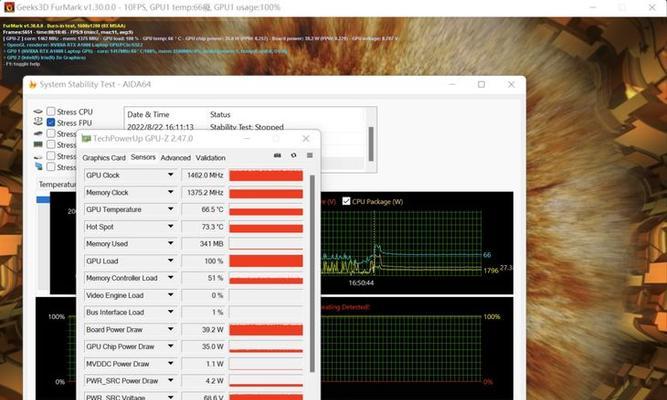Viewport: 667px width, 400px height.
Task: Open the Validation tab
Action: point(211,158)
